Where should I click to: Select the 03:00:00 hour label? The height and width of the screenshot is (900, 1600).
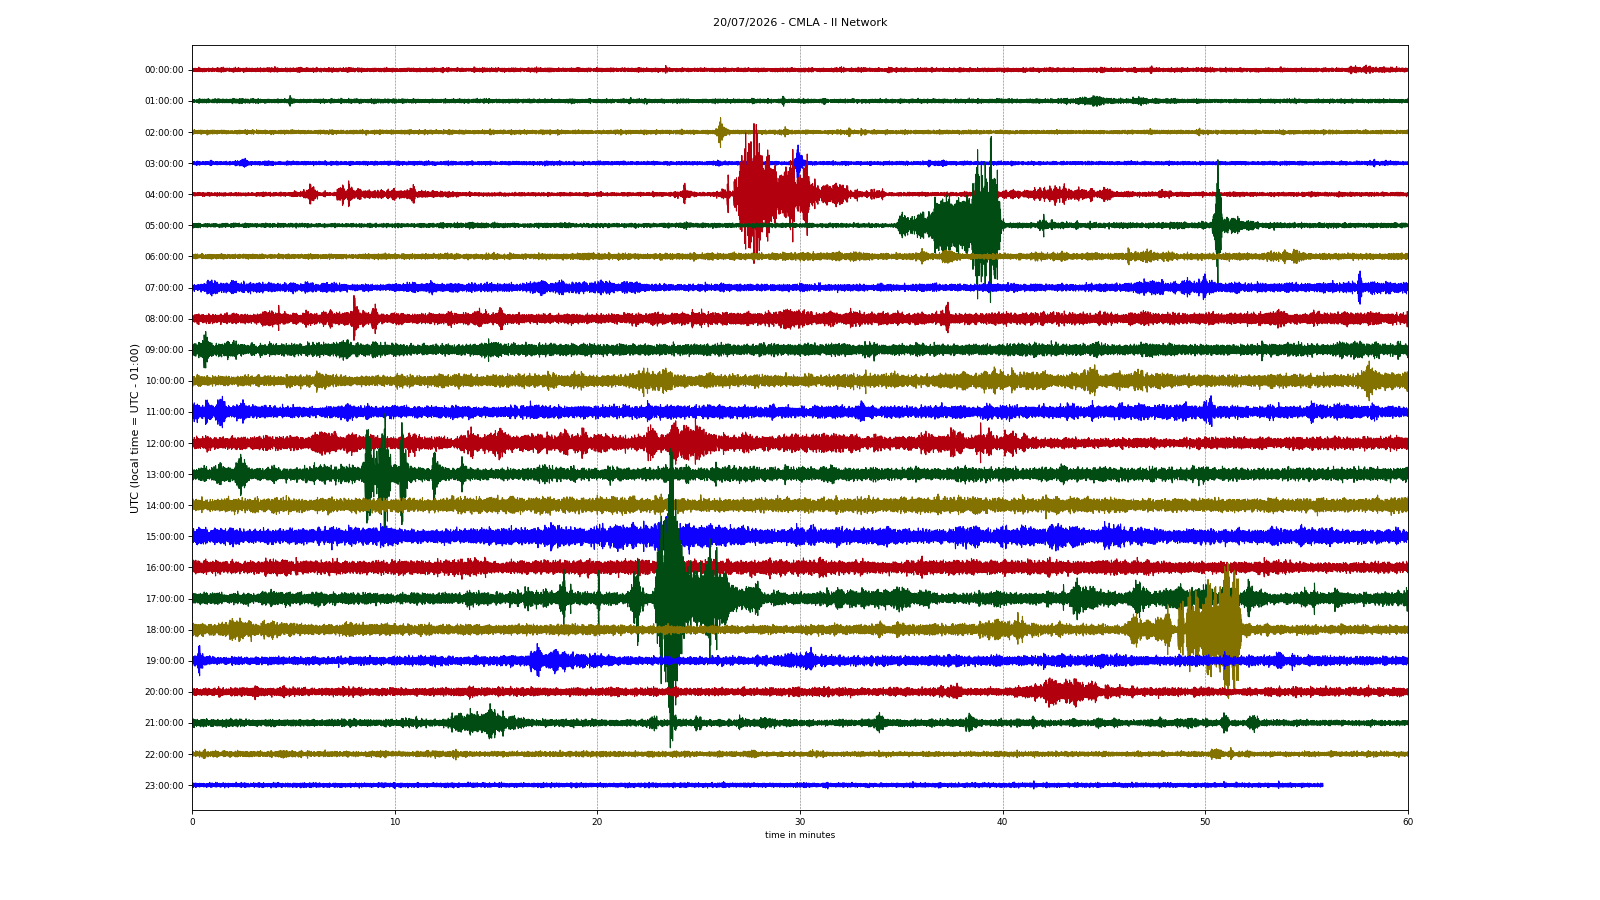pos(164,163)
